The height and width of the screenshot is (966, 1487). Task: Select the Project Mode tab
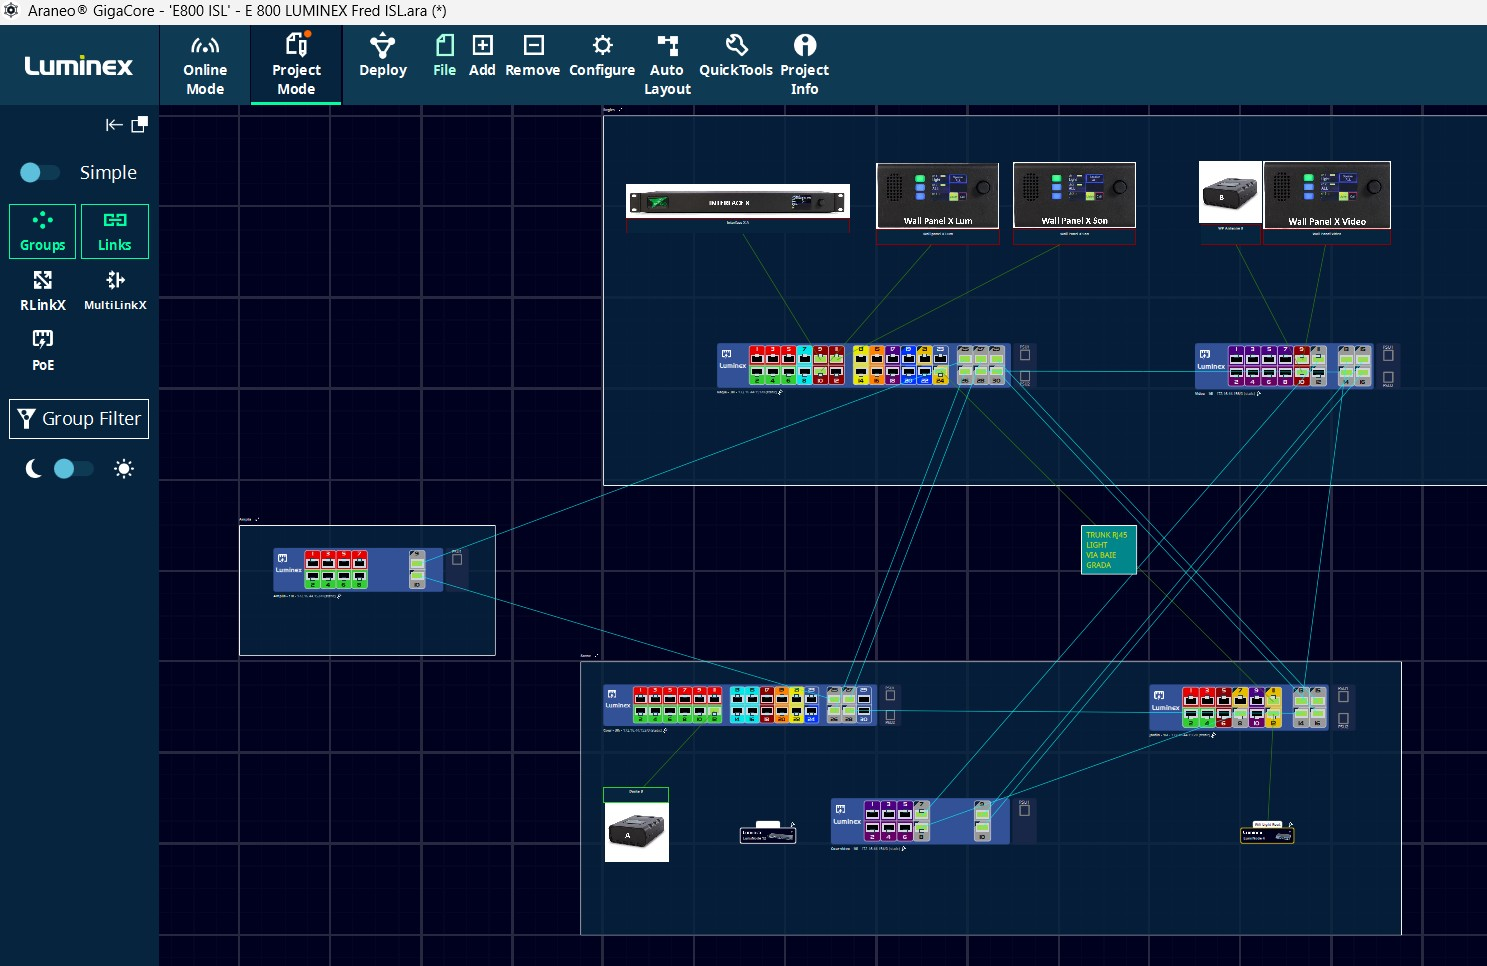(x=296, y=65)
